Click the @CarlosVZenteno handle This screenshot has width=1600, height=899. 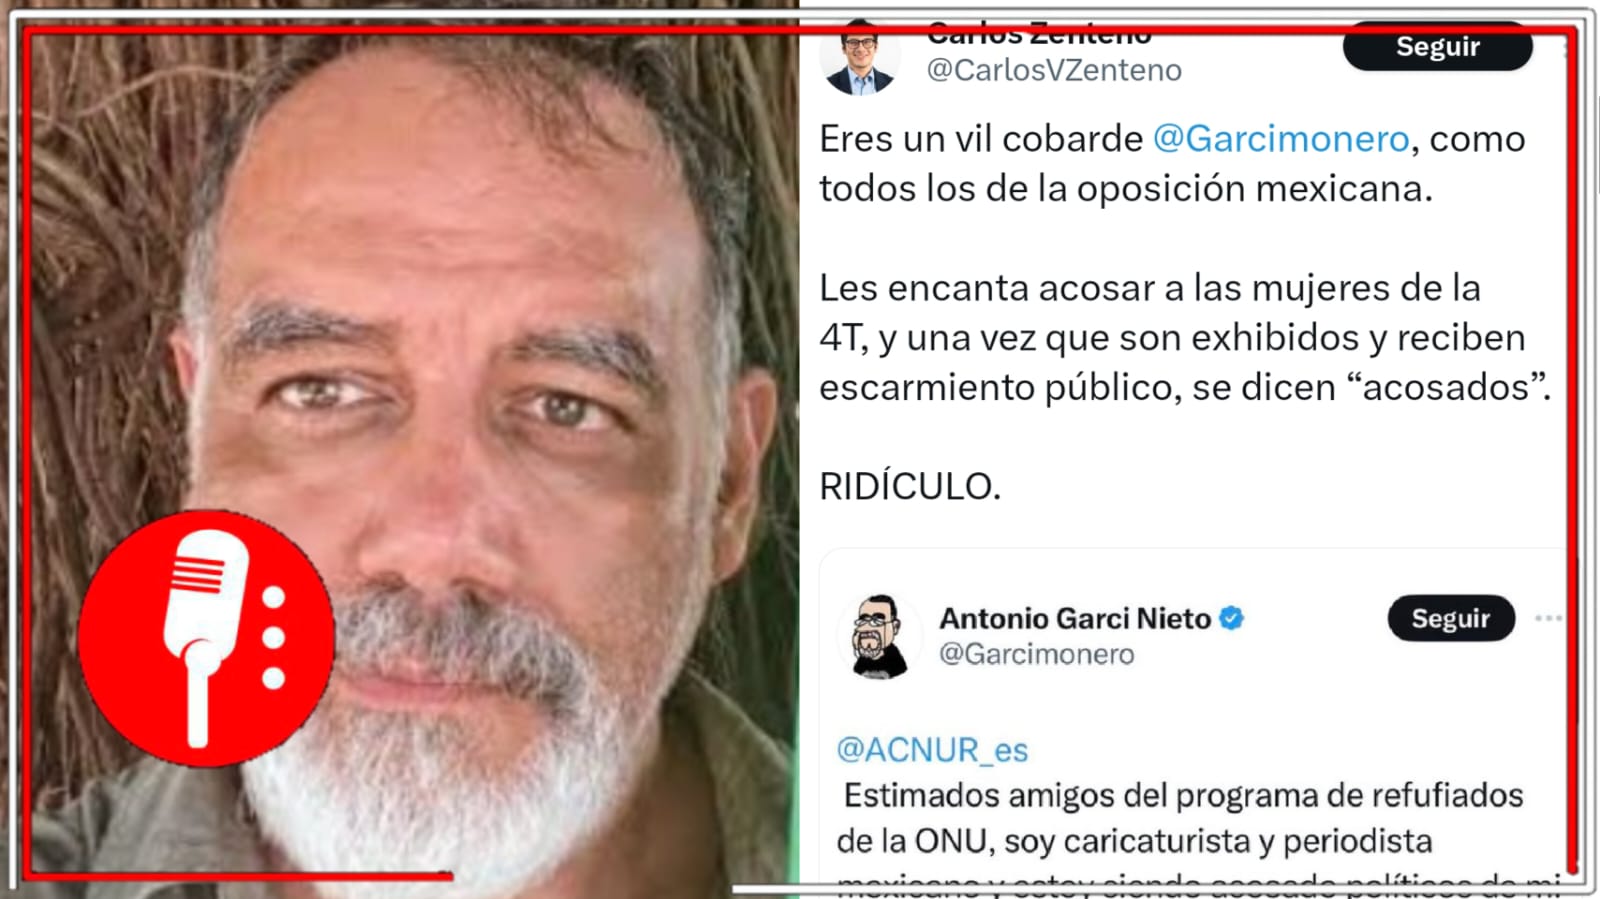coord(1054,70)
